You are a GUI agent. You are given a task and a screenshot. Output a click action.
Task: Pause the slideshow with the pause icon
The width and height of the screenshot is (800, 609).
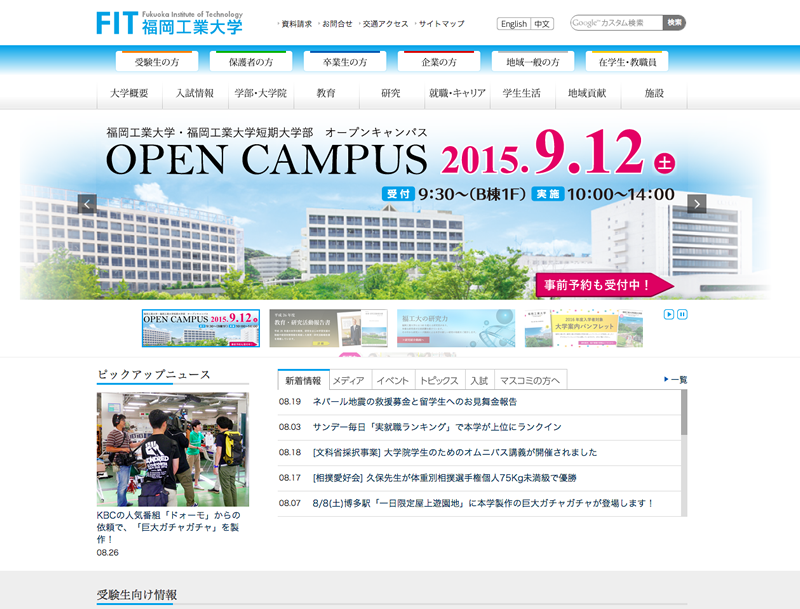tap(682, 314)
